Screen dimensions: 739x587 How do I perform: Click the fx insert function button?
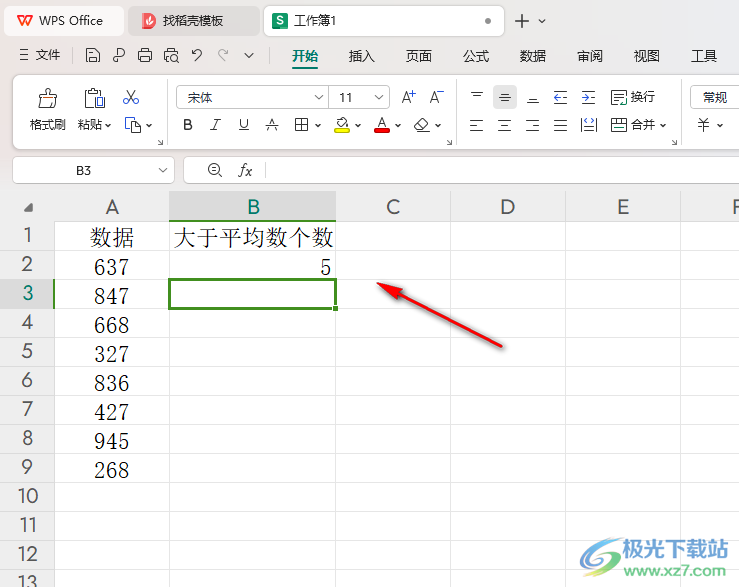click(x=245, y=170)
